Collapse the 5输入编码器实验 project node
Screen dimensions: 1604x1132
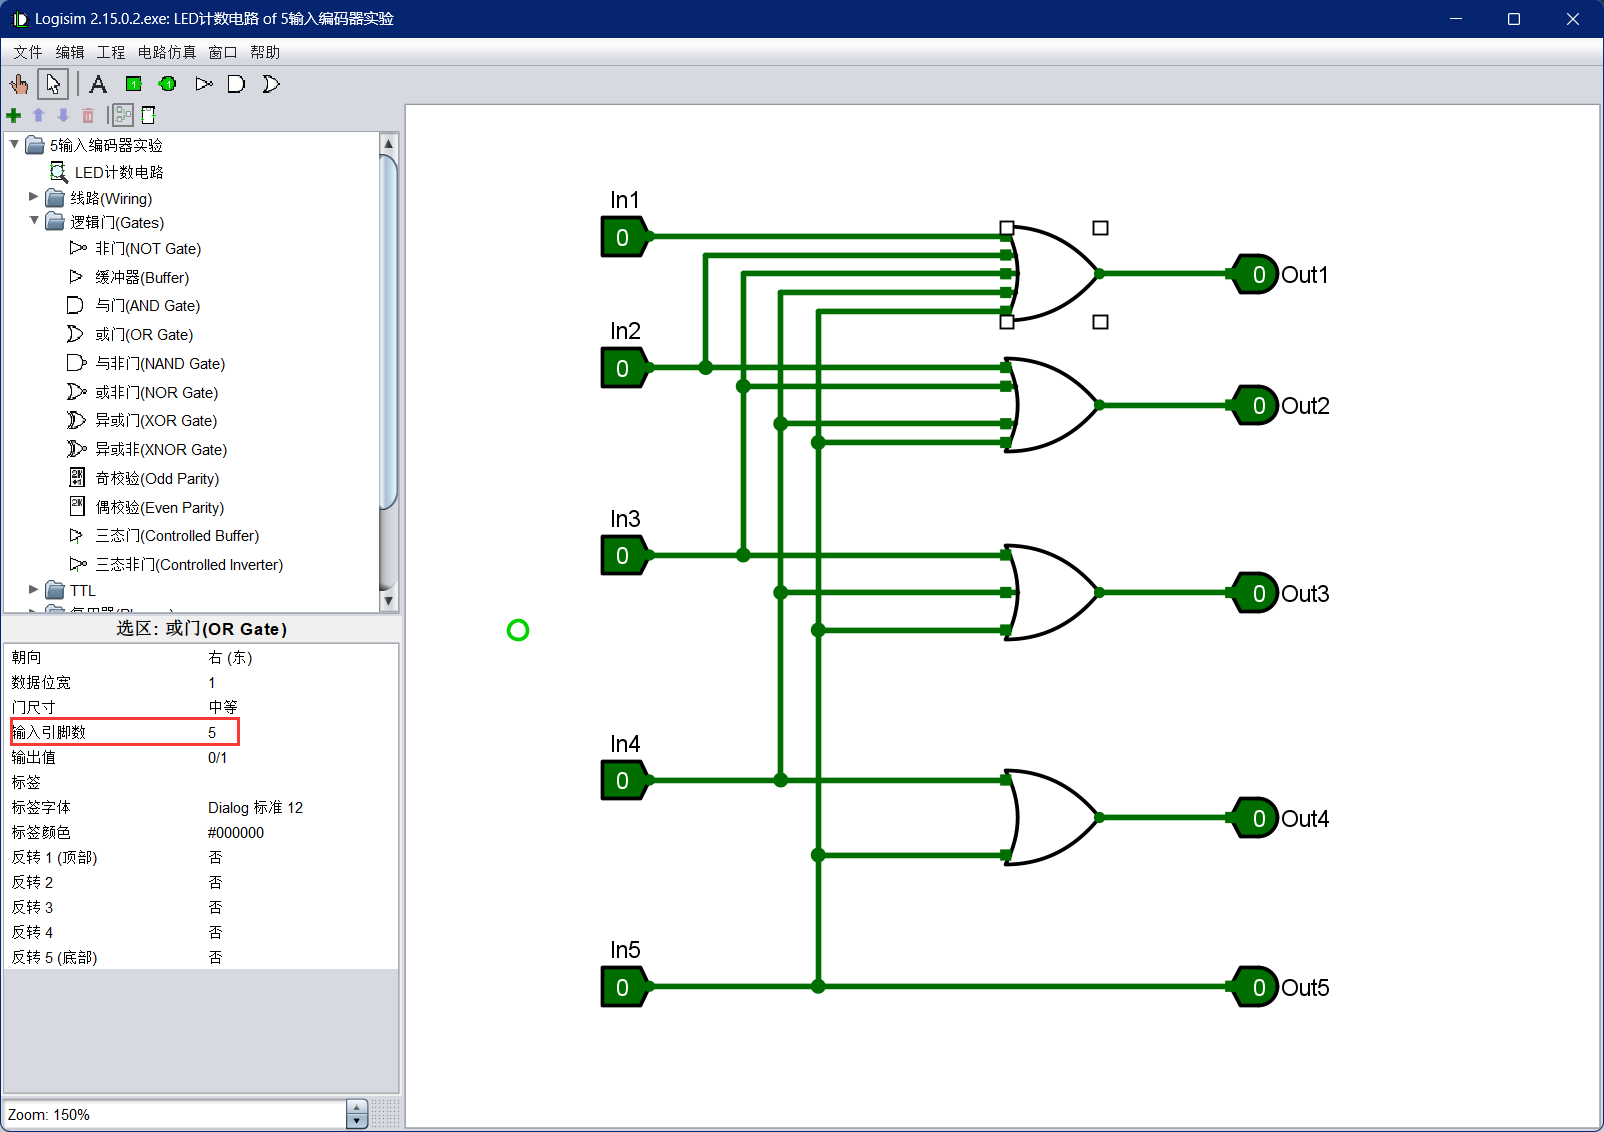click(14, 144)
